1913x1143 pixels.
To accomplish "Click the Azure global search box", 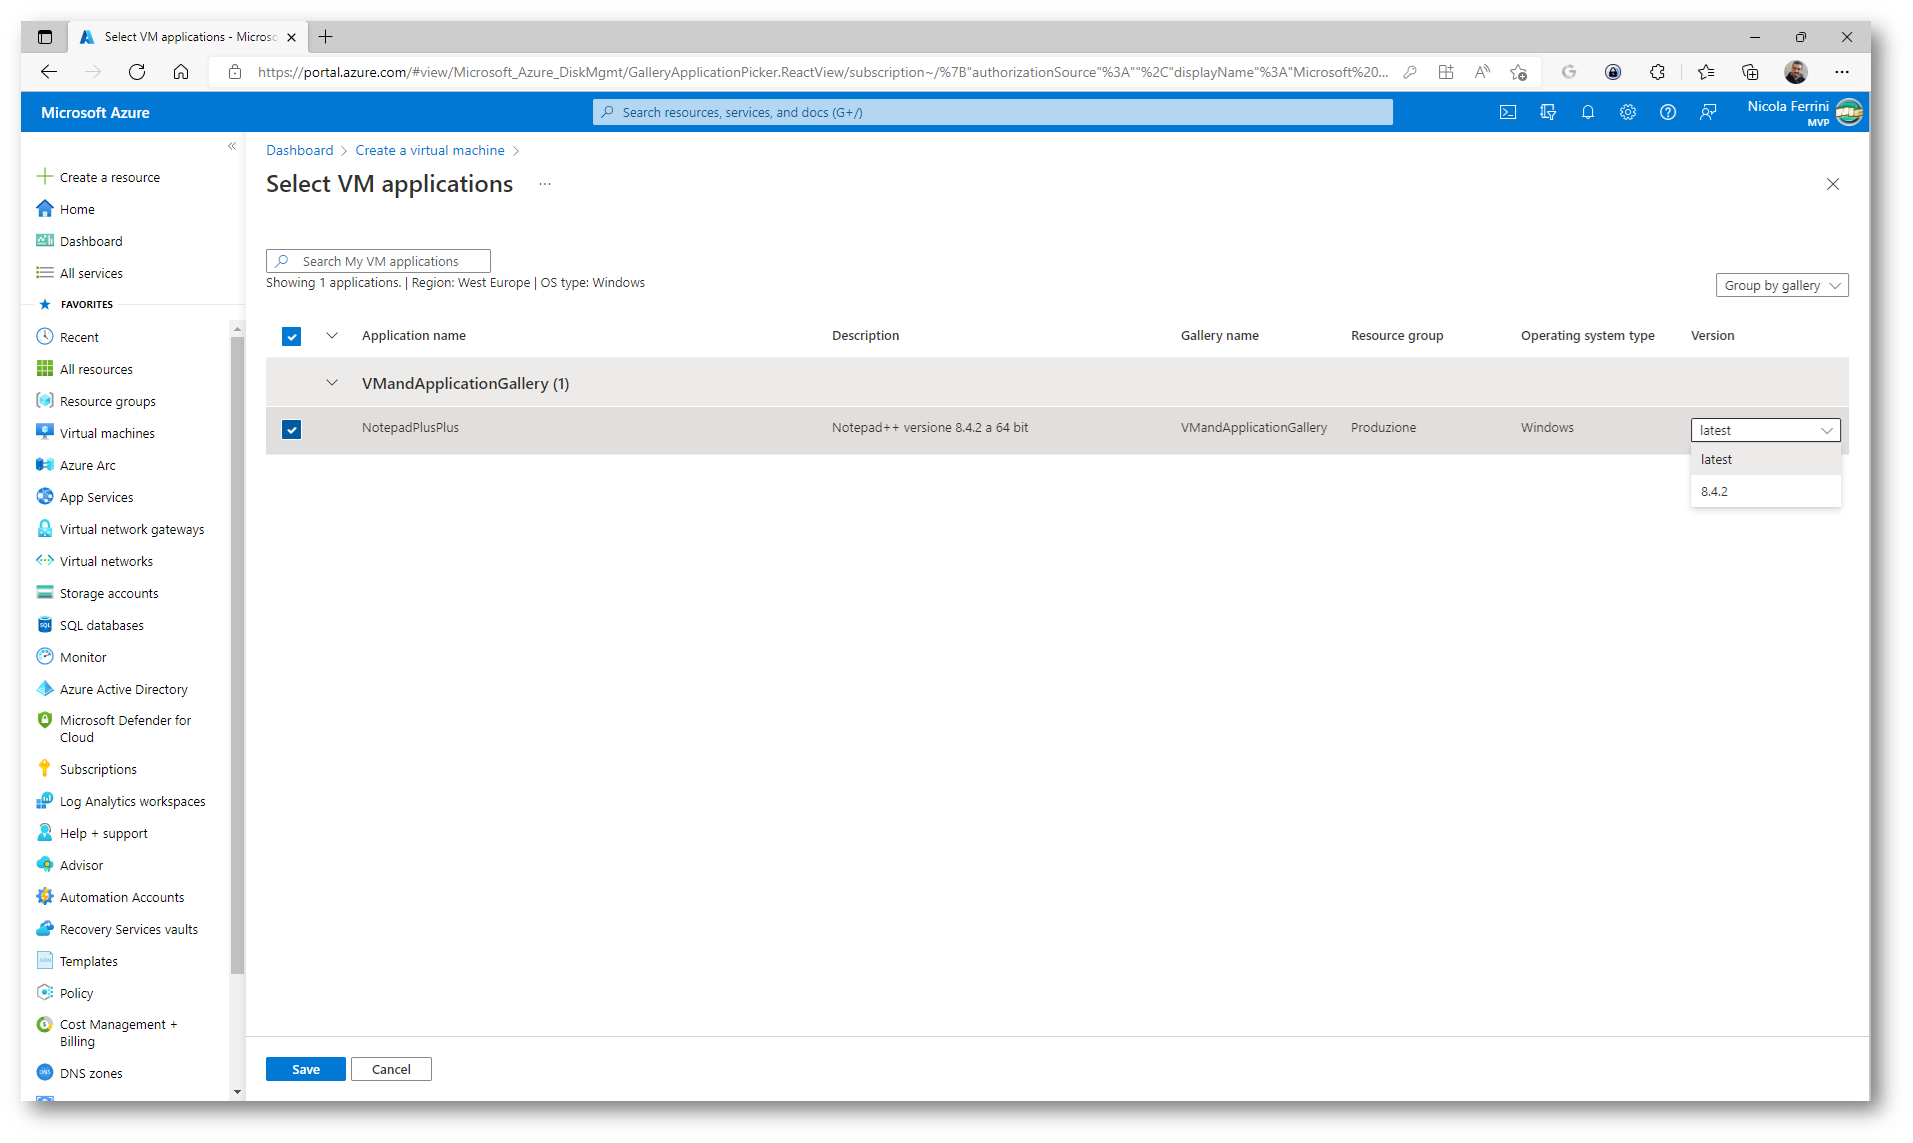I will pyautogui.click(x=992, y=112).
